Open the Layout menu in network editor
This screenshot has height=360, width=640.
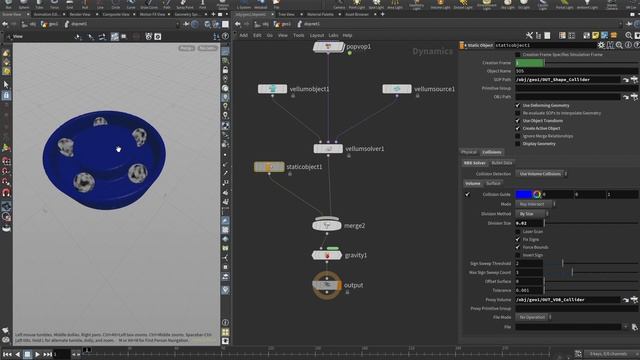[x=317, y=36]
